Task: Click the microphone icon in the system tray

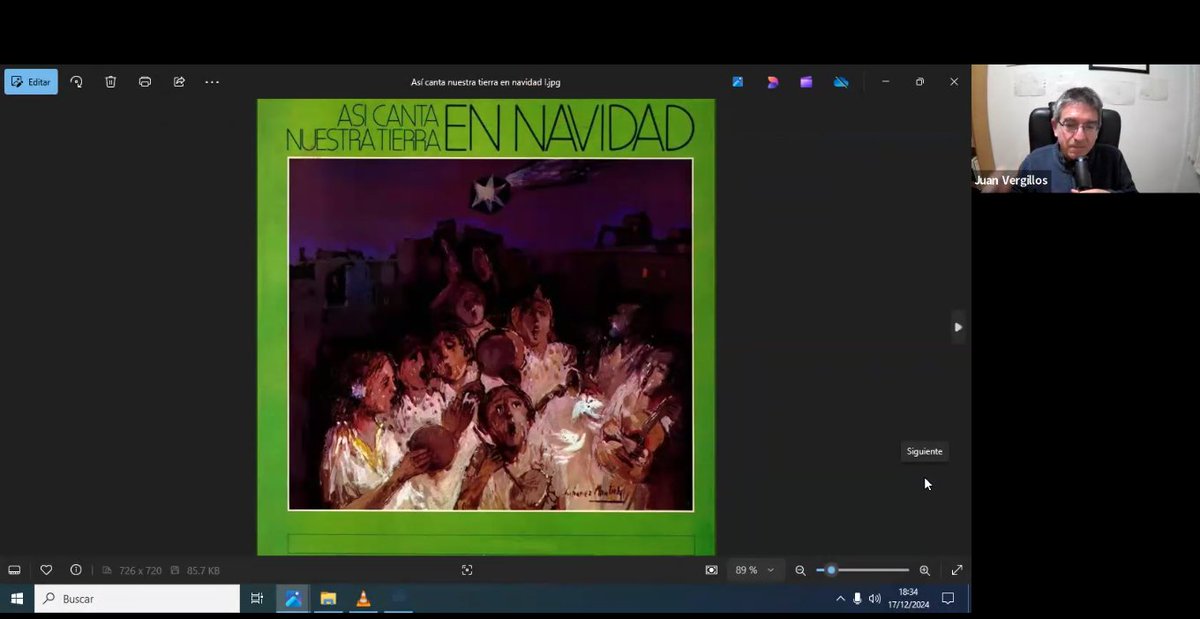Action: click(x=857, y=598)
